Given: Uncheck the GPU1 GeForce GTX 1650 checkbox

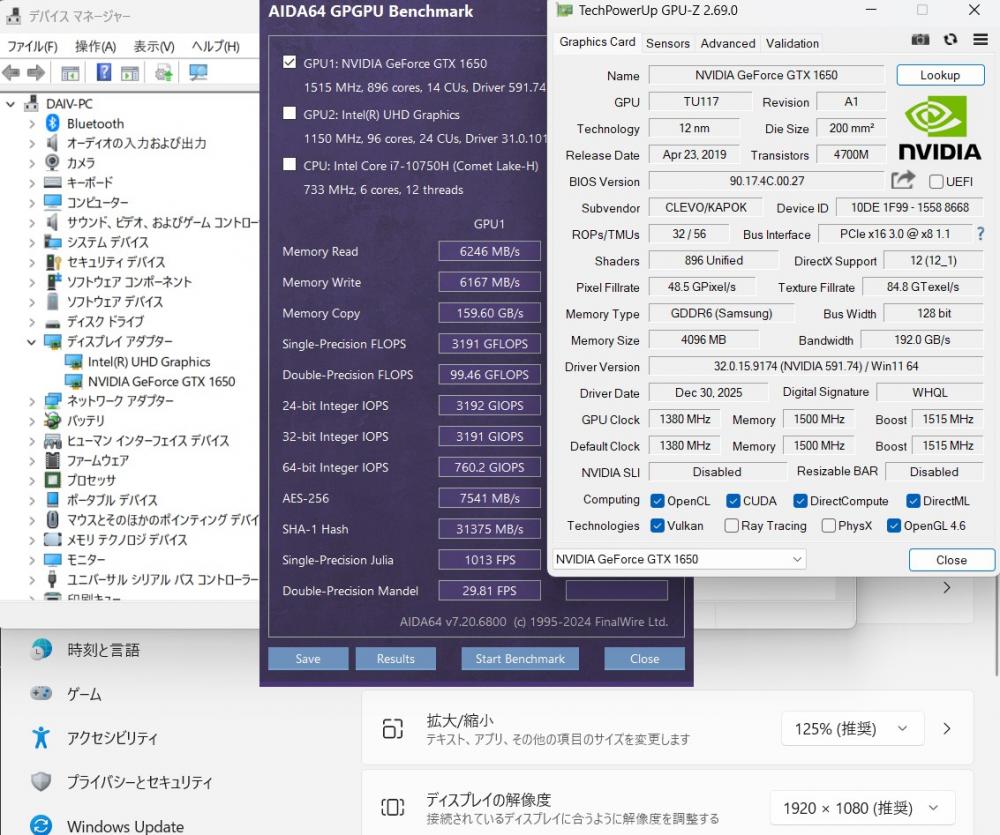Looking at the screenshot, I should (290, 63).
